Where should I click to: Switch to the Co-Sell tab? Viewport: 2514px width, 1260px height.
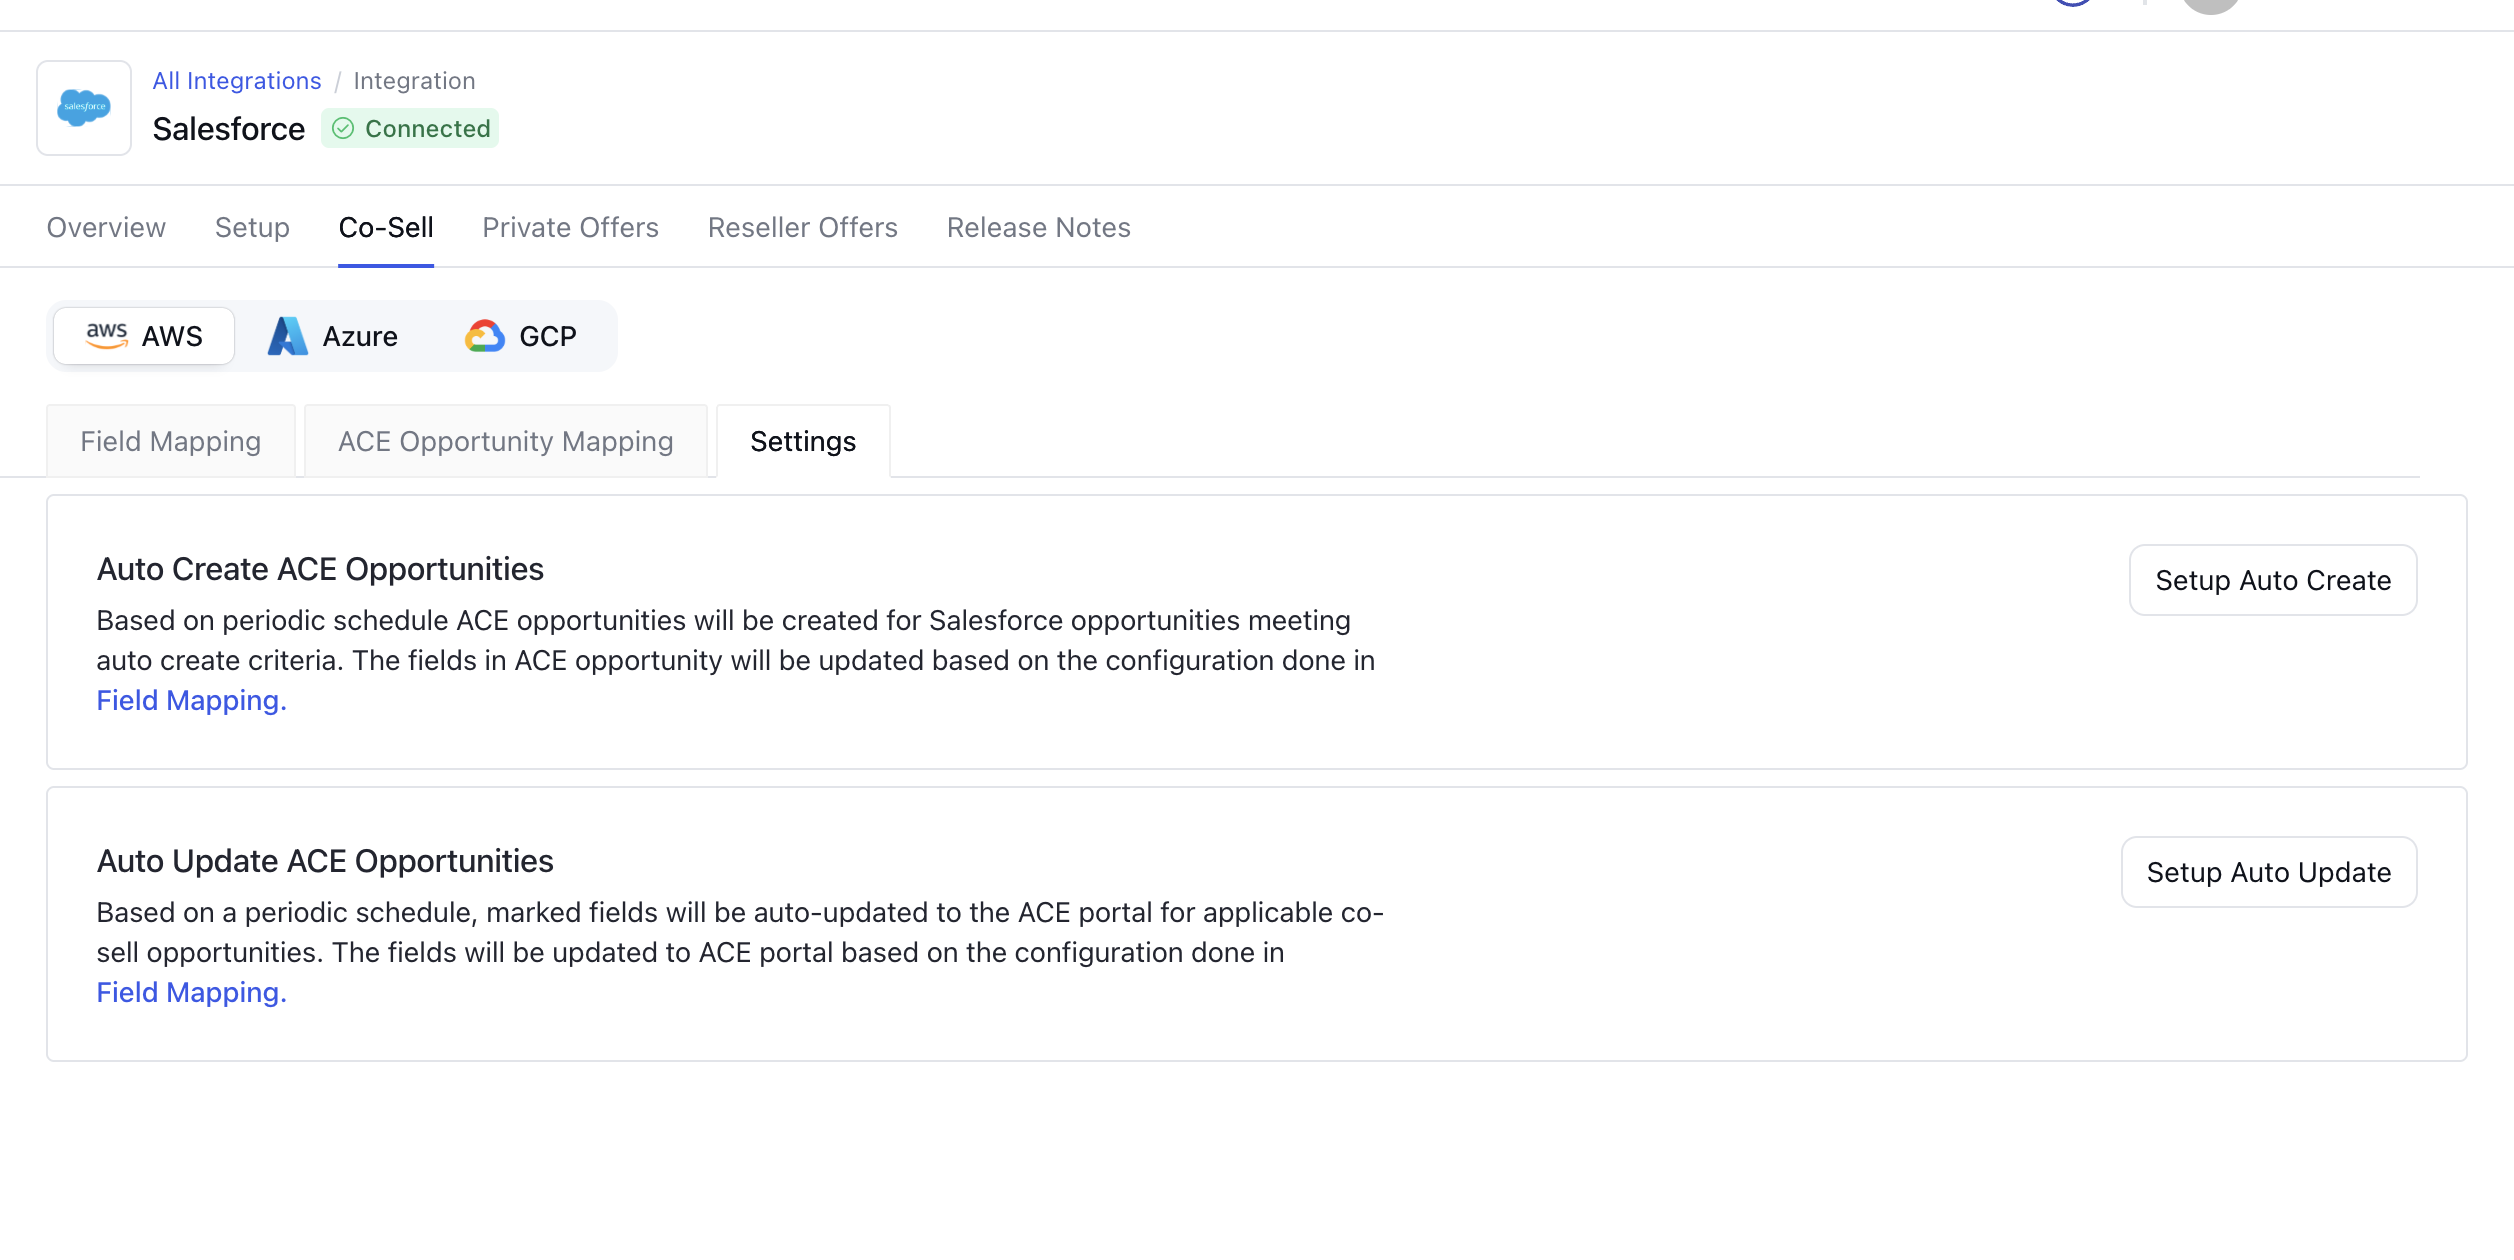tap(386, 228)
